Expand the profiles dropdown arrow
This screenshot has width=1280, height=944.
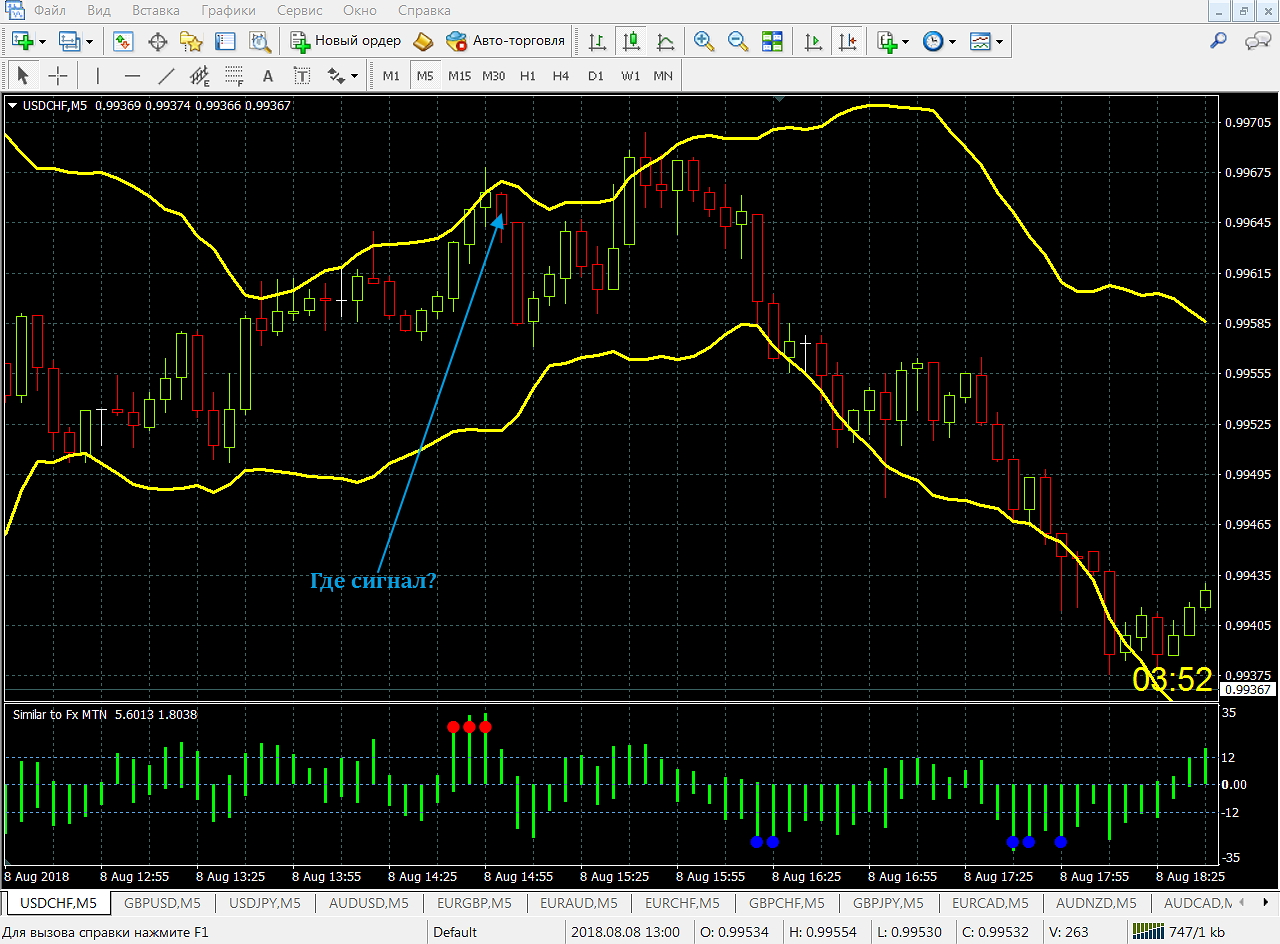pos(89,42)
